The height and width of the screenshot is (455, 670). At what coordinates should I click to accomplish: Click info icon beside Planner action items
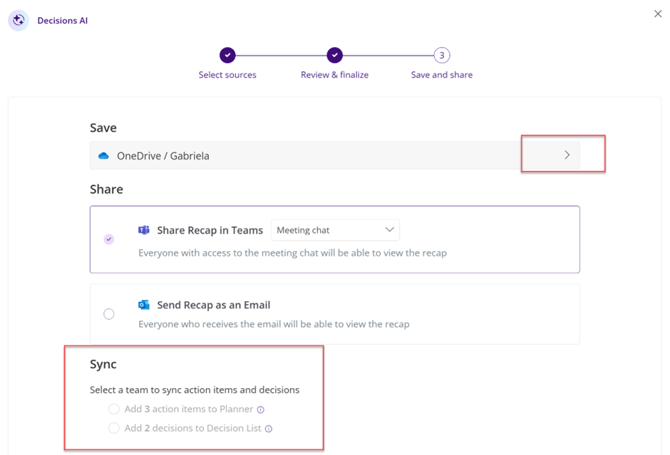[261, 410]
